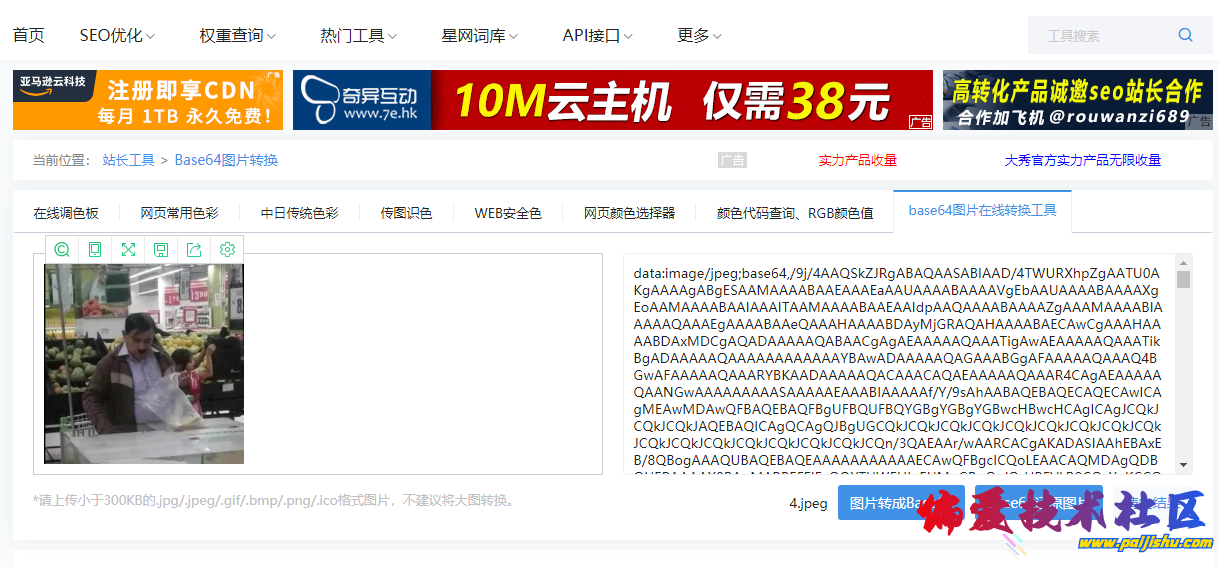Switch to the 网页常用色彩 tab
Viewport: 1219px width, 567px height.
[179, 213]
